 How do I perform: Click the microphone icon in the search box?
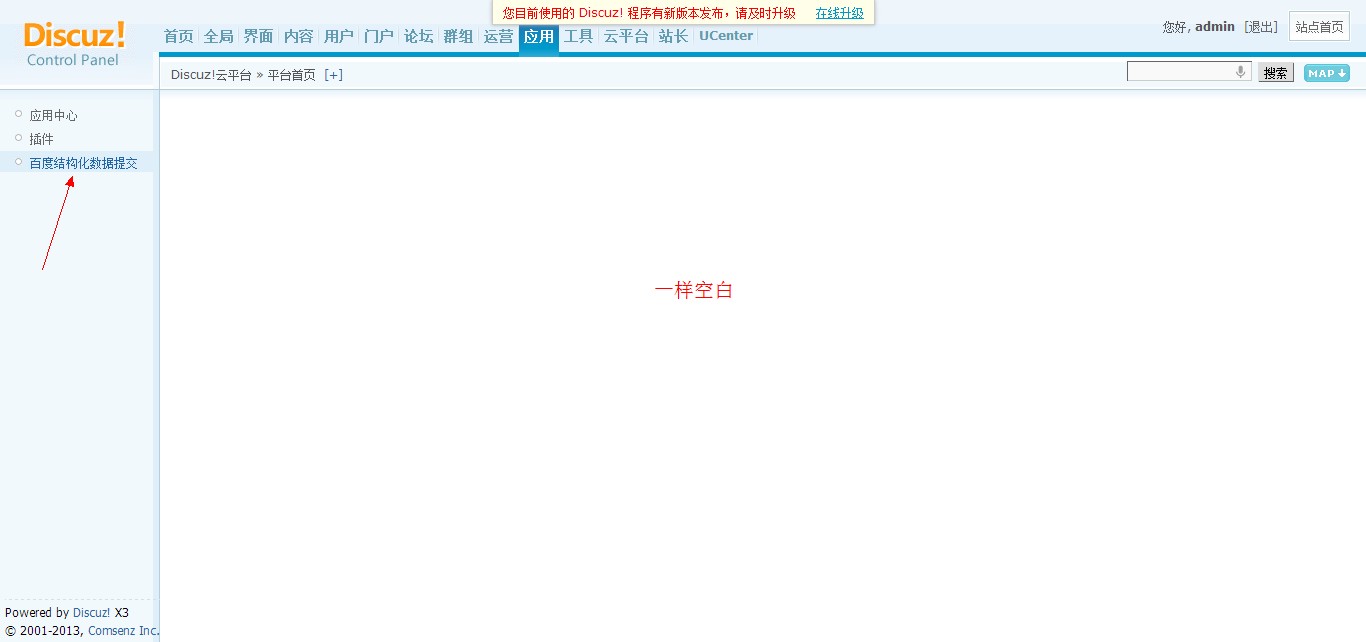[1241, 70]
